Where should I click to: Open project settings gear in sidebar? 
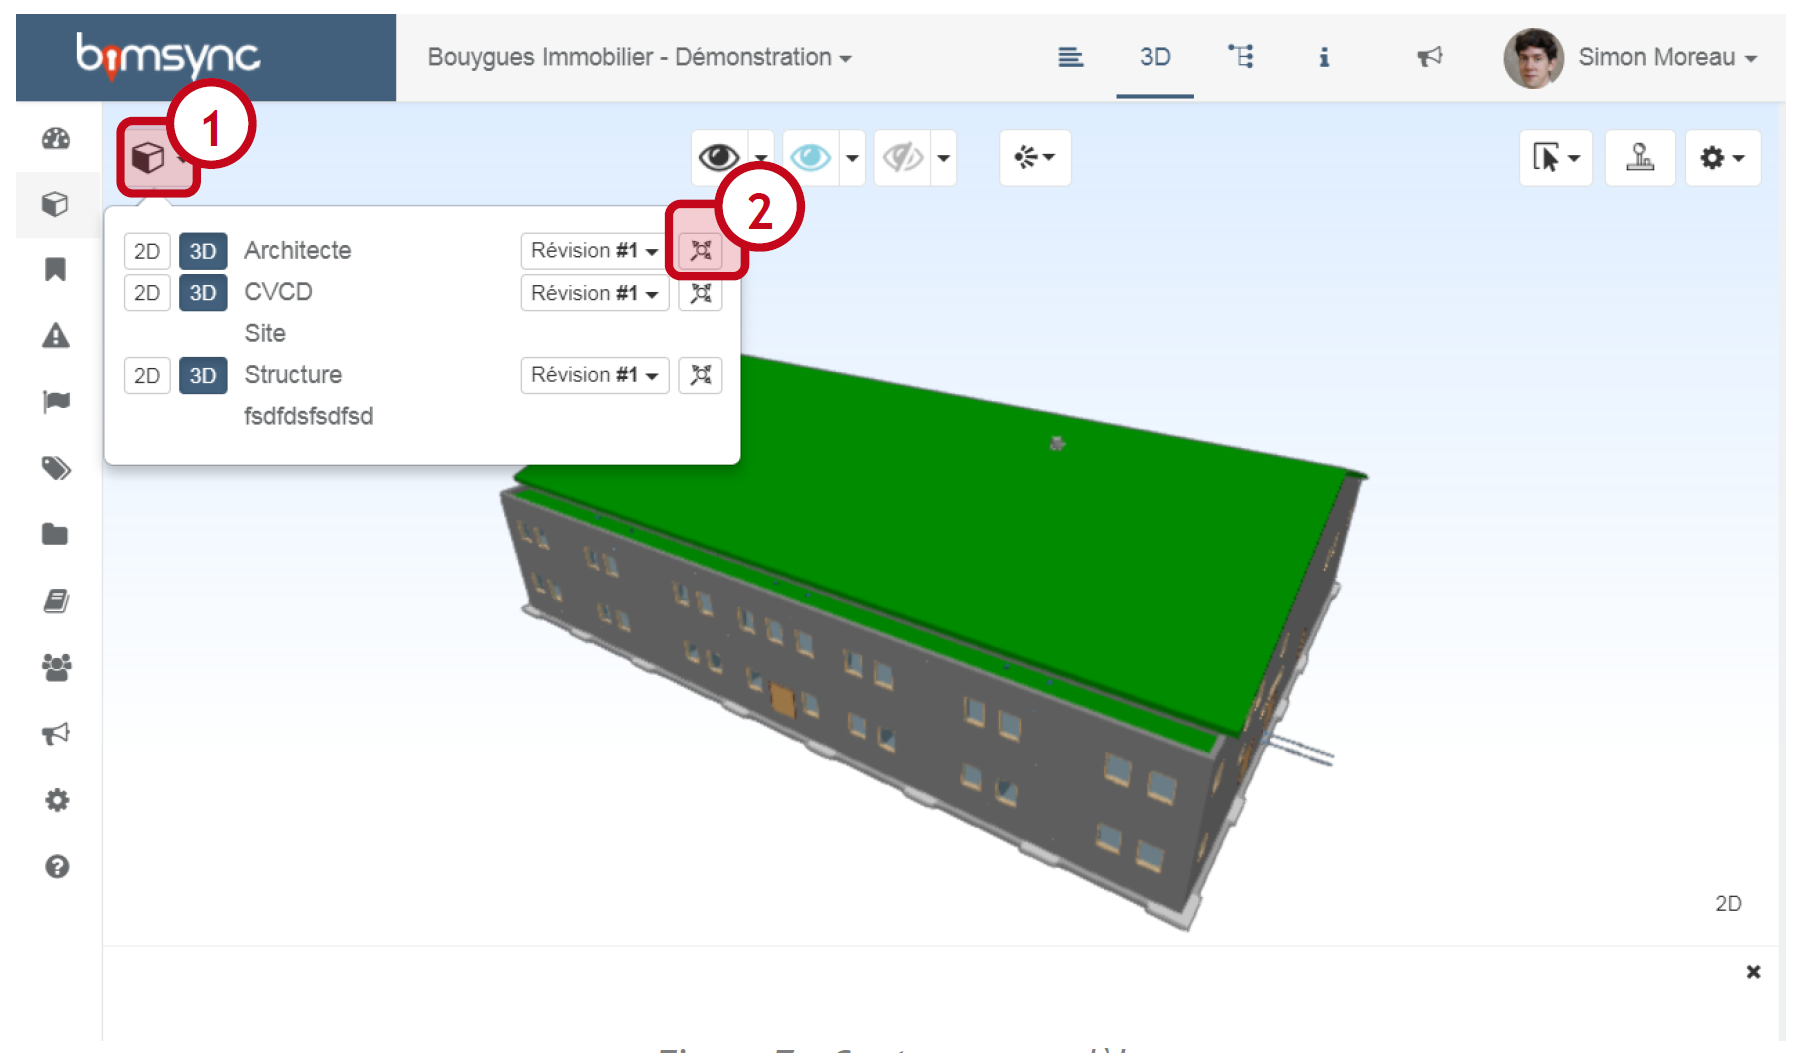pyautogui.click(x=56, y=800)
